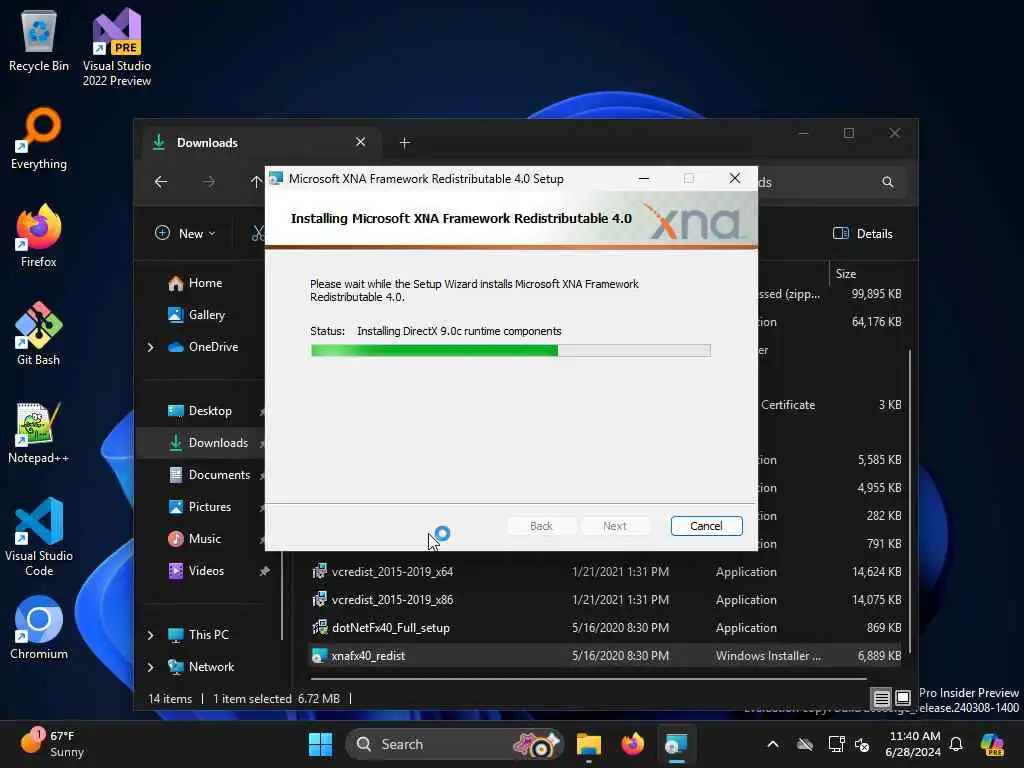Unpin Videos using its pin icon
This screenshot has width=1024, height=768.
(x=264, y=571)
